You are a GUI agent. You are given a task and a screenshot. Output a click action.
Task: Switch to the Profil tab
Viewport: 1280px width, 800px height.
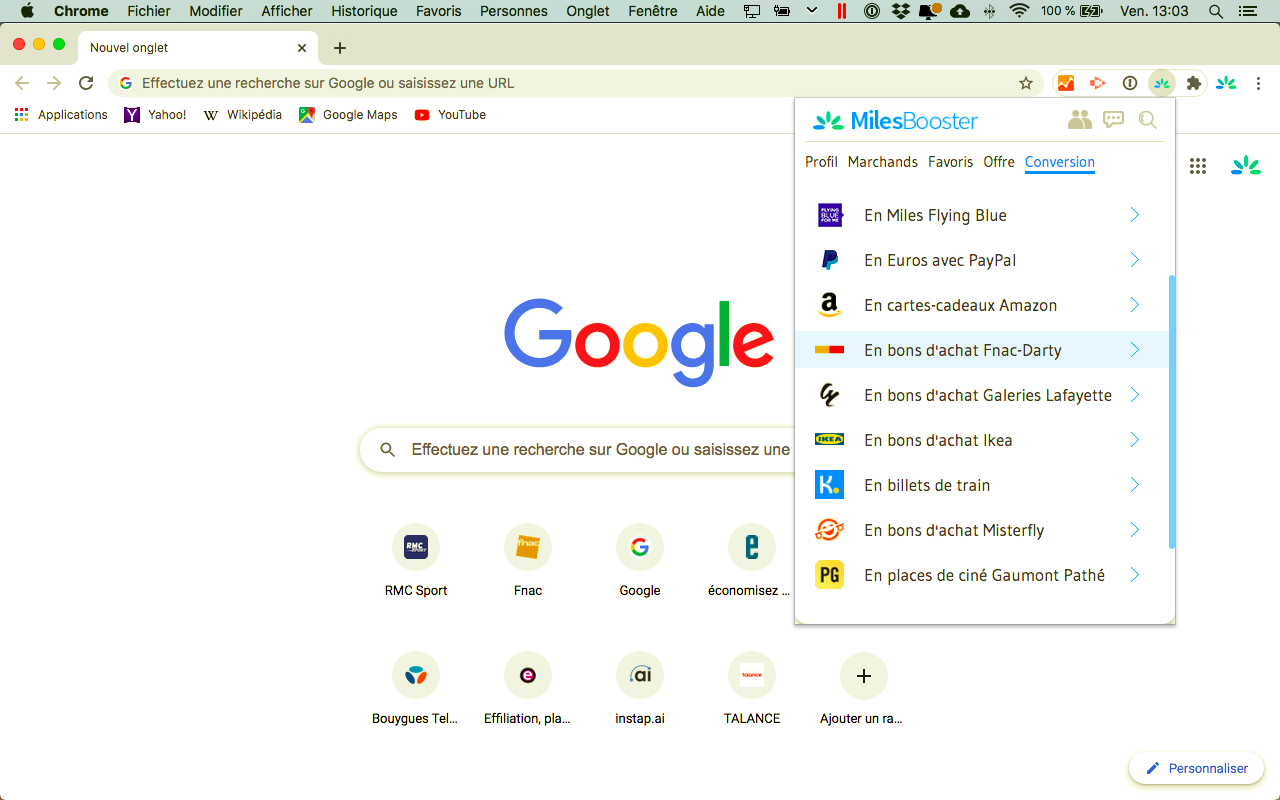(x=821, y=162)
